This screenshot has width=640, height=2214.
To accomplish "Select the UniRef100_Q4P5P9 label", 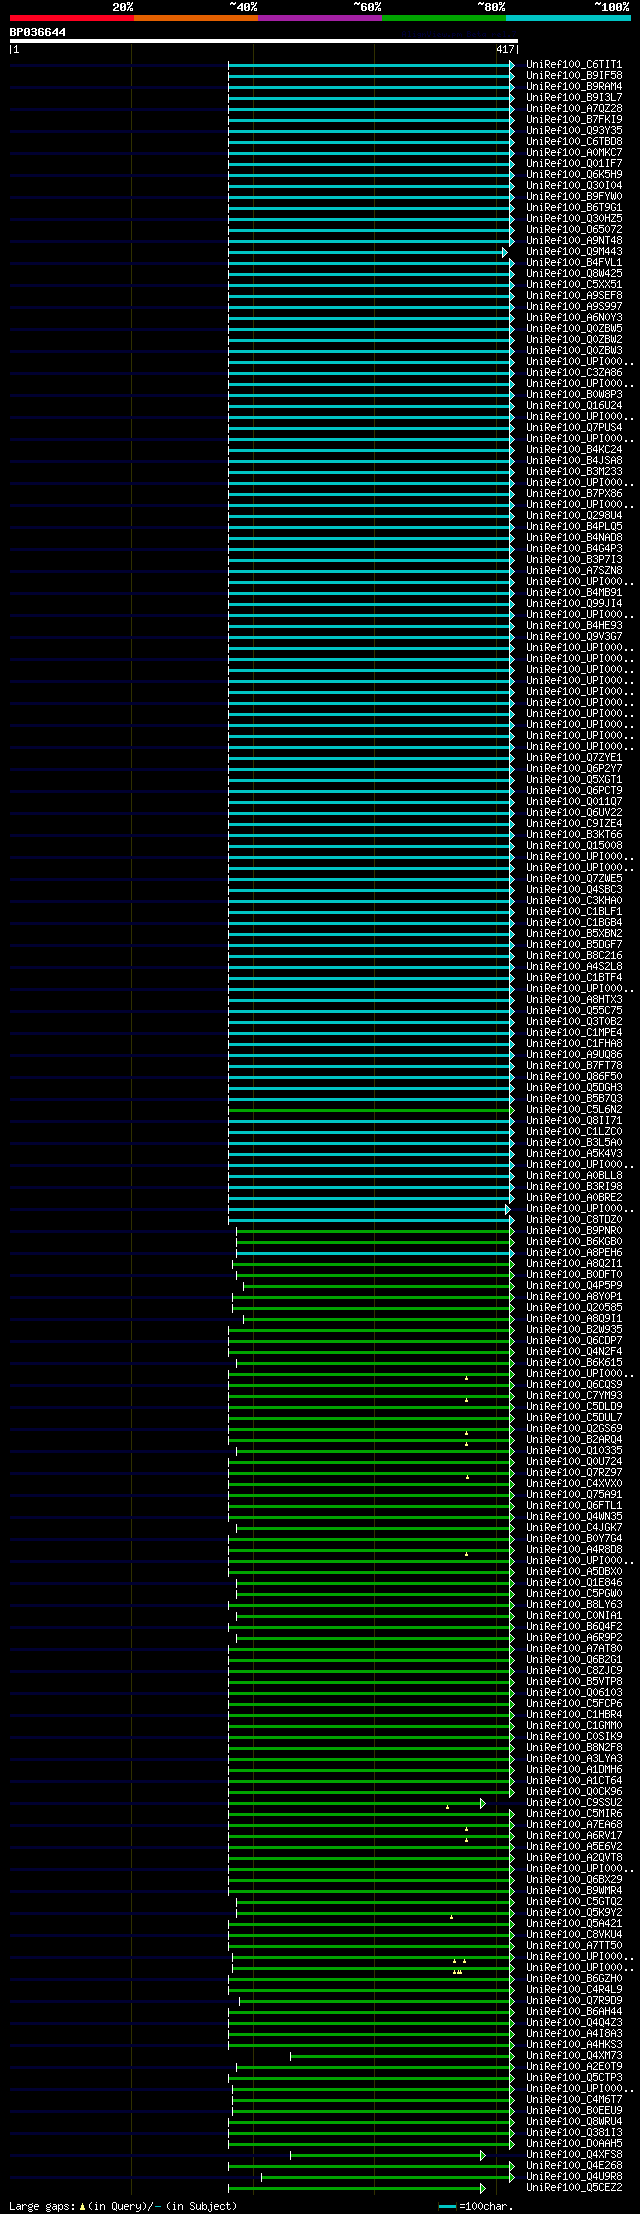I will (574, 1285).
